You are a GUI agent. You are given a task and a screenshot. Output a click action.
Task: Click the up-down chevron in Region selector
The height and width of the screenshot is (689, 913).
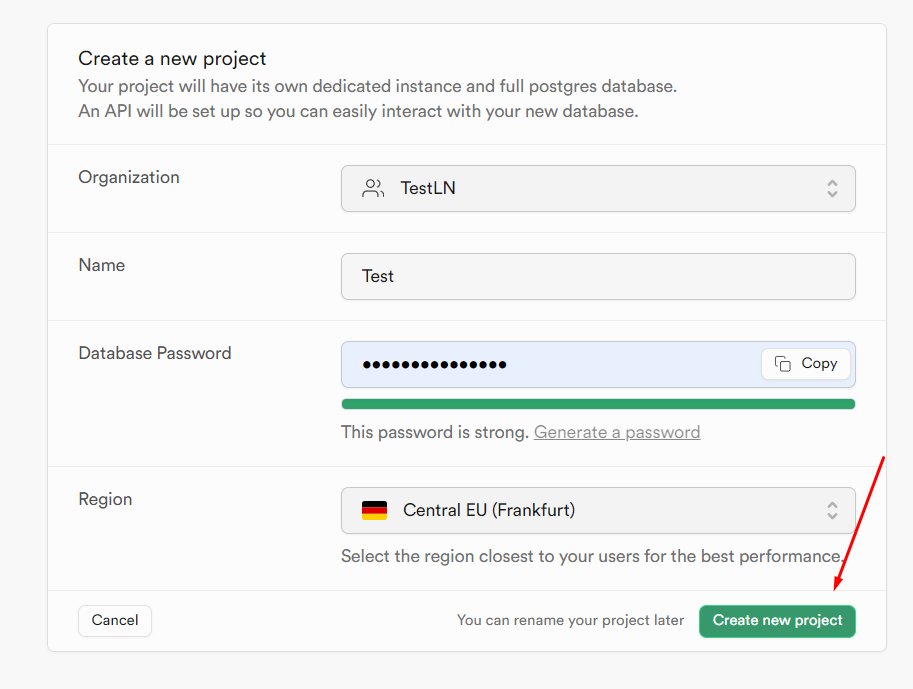[x=832, y=510]
